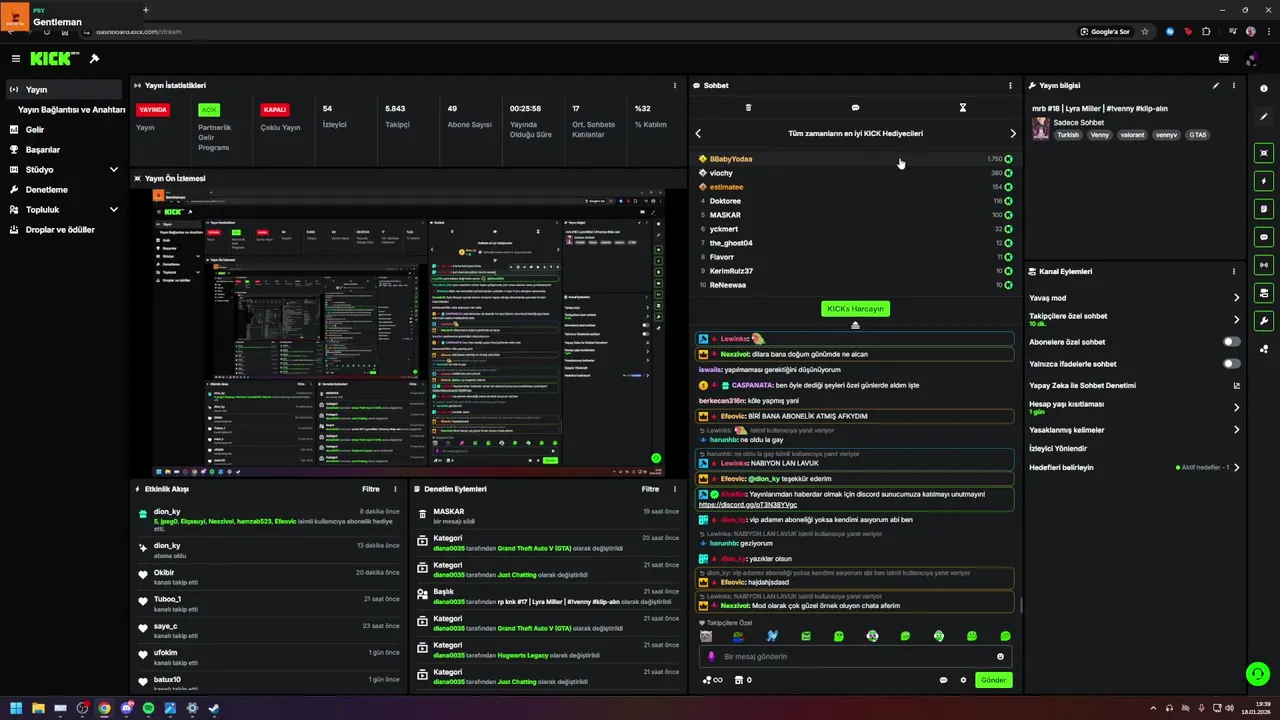Click Yapay Zeka ile Sohbet Denetimi external icon

coord(1236,385)
